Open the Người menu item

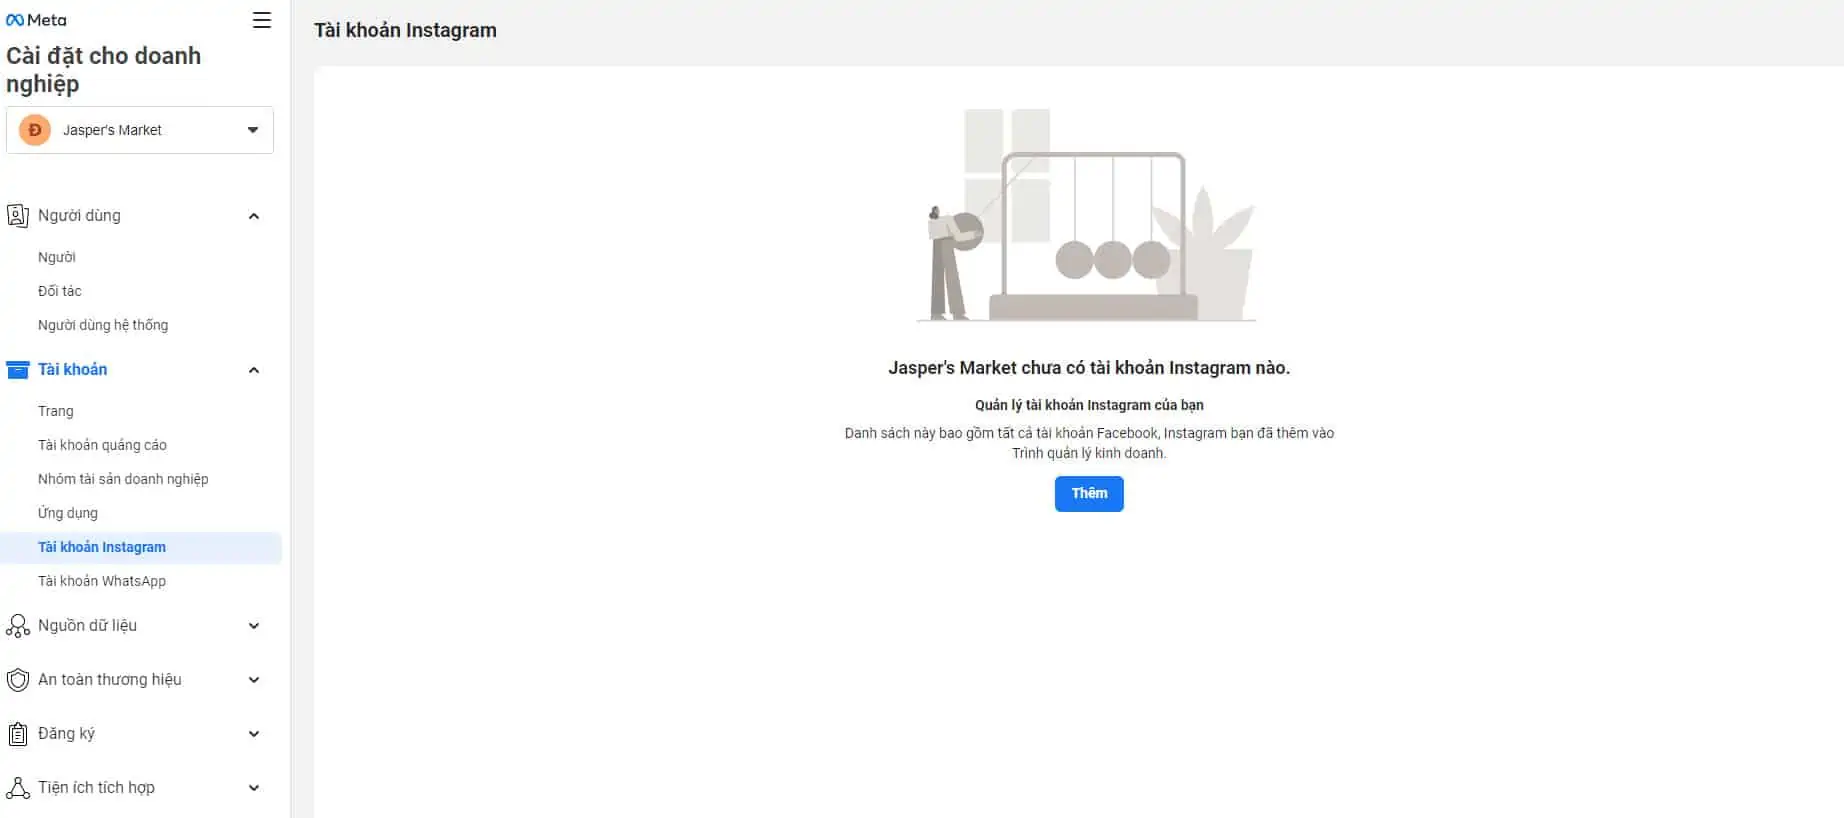tap(57, 257)
